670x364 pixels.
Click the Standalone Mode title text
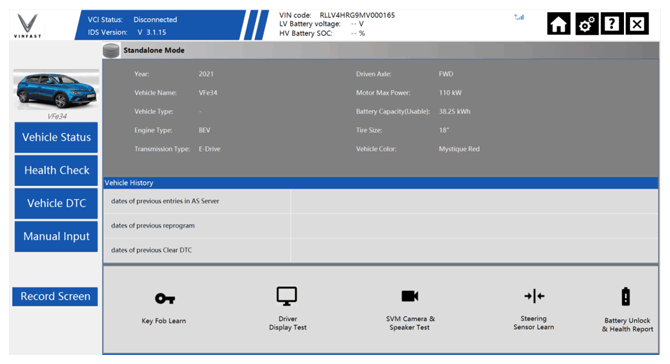154,50
